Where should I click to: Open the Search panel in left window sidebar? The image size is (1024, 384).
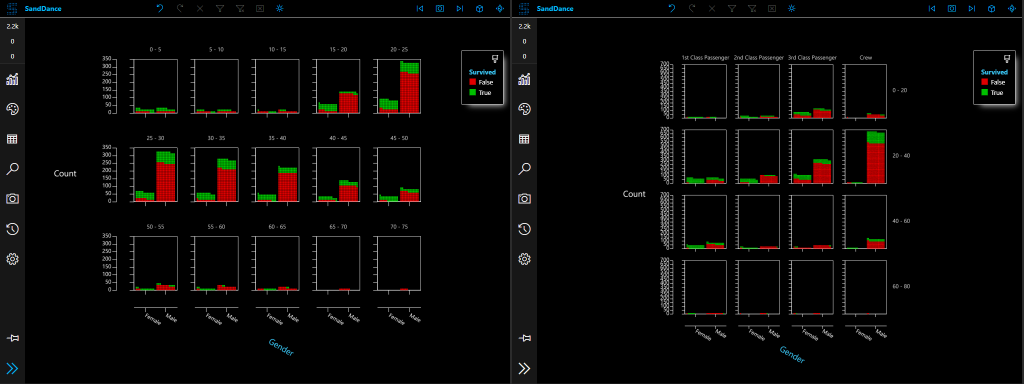tap(12, 169)
